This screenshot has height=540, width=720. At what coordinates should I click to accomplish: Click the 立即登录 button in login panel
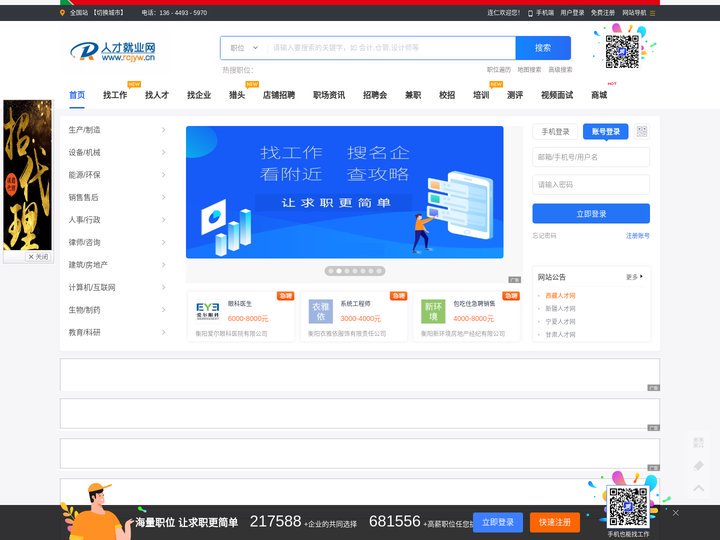coord(591,214)
